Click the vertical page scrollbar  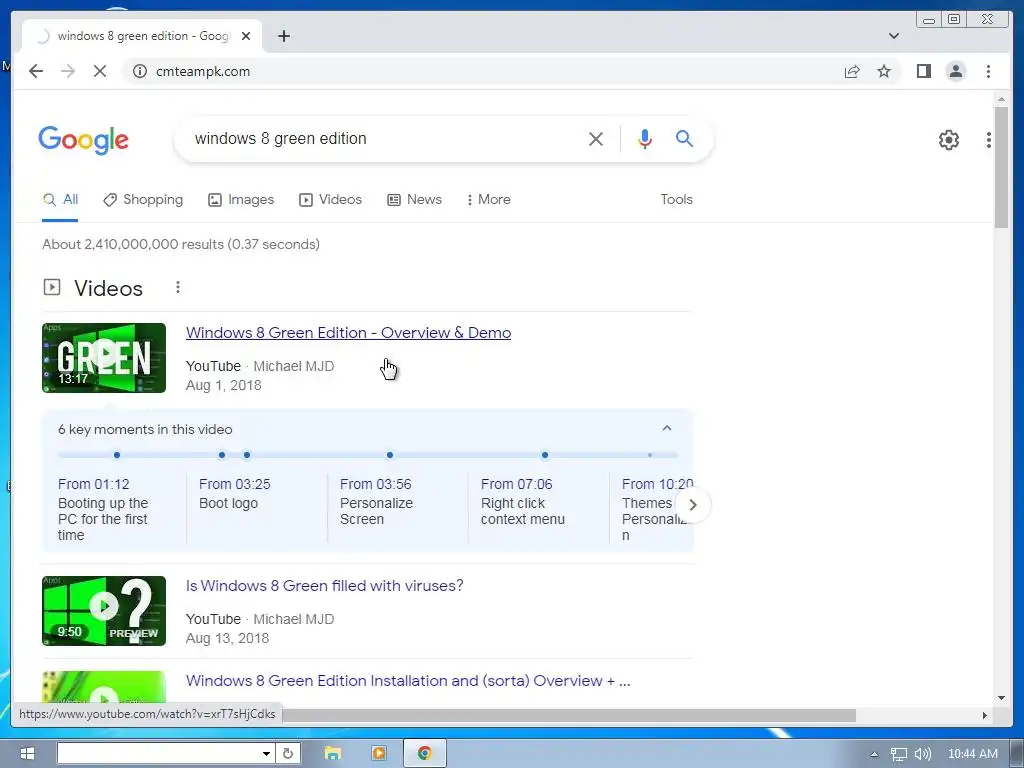tap(1001, 167)
